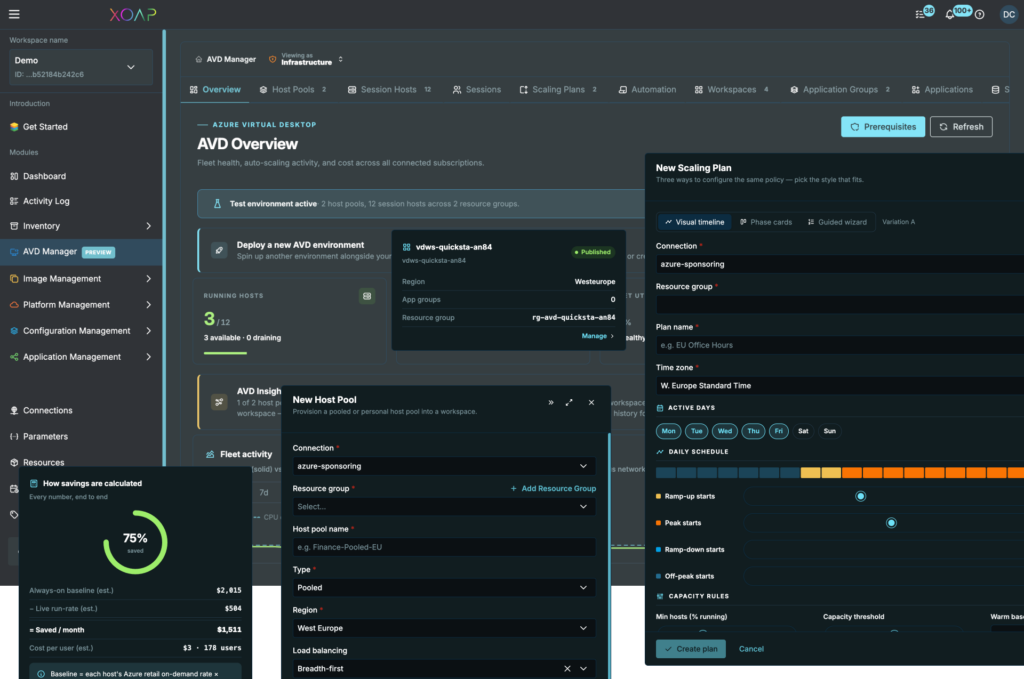Click the savings calculator icon
Screen dimensions: 1024x679
coord(33,484)
